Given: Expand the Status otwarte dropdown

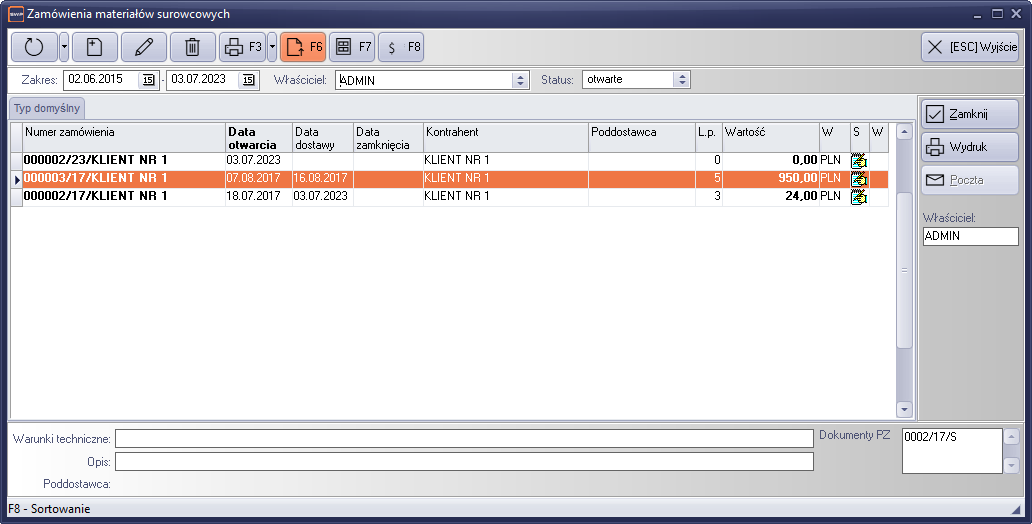Looking at the screenshot, I should pos(682,80).
